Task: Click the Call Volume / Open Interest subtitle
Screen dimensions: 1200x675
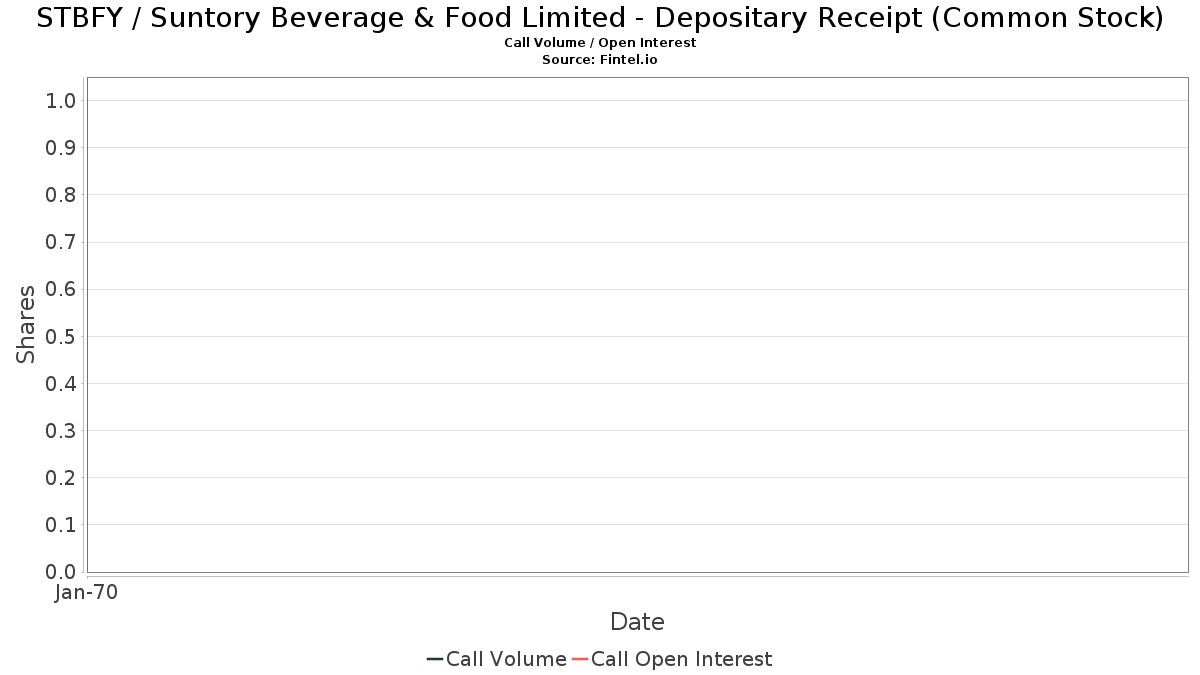Action: pos(600,43)
